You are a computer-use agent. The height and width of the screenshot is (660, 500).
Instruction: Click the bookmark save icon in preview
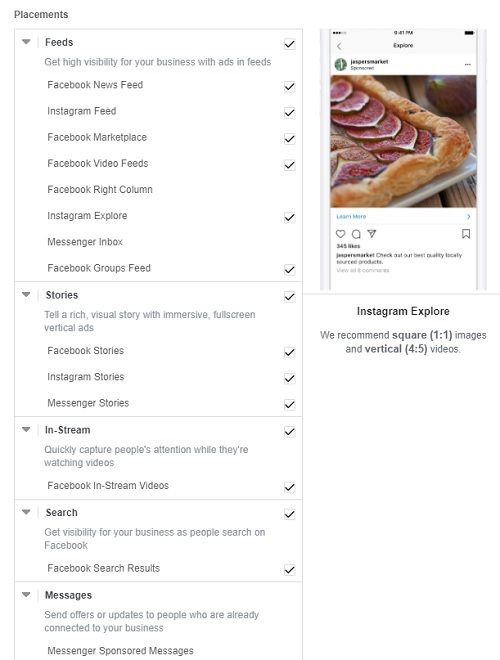466,234
